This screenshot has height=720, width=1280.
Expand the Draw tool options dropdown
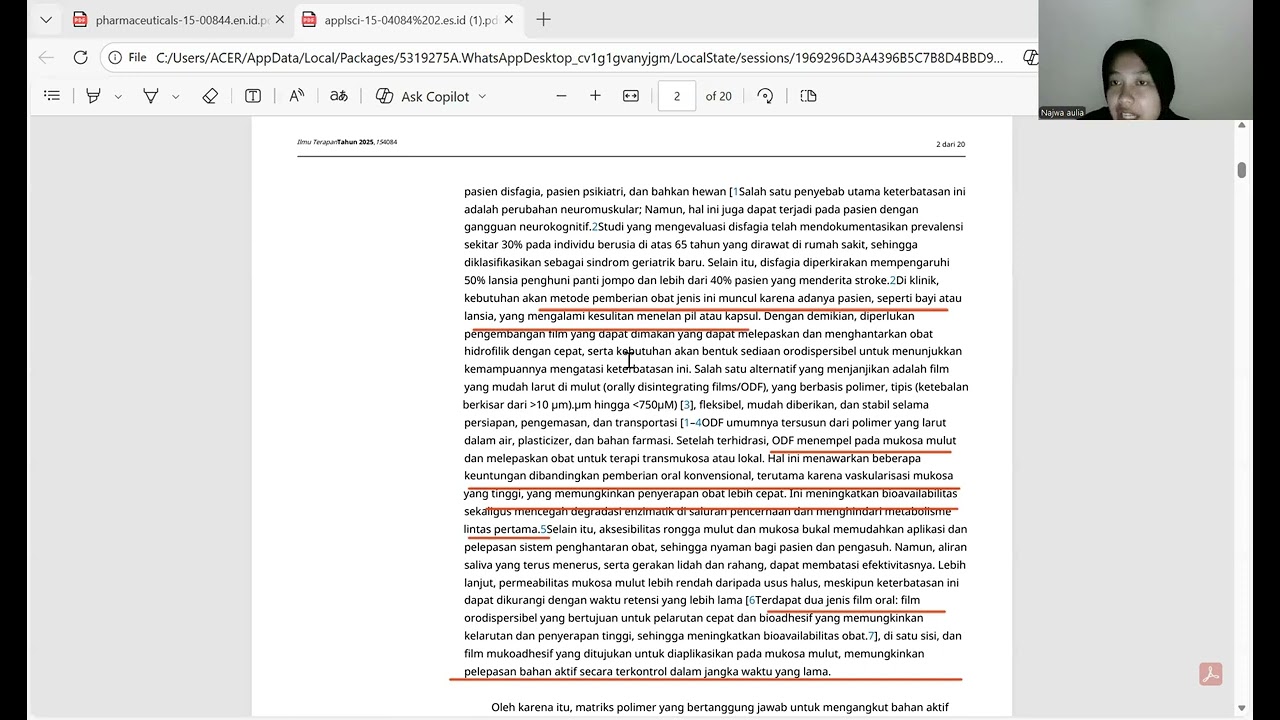176,96
